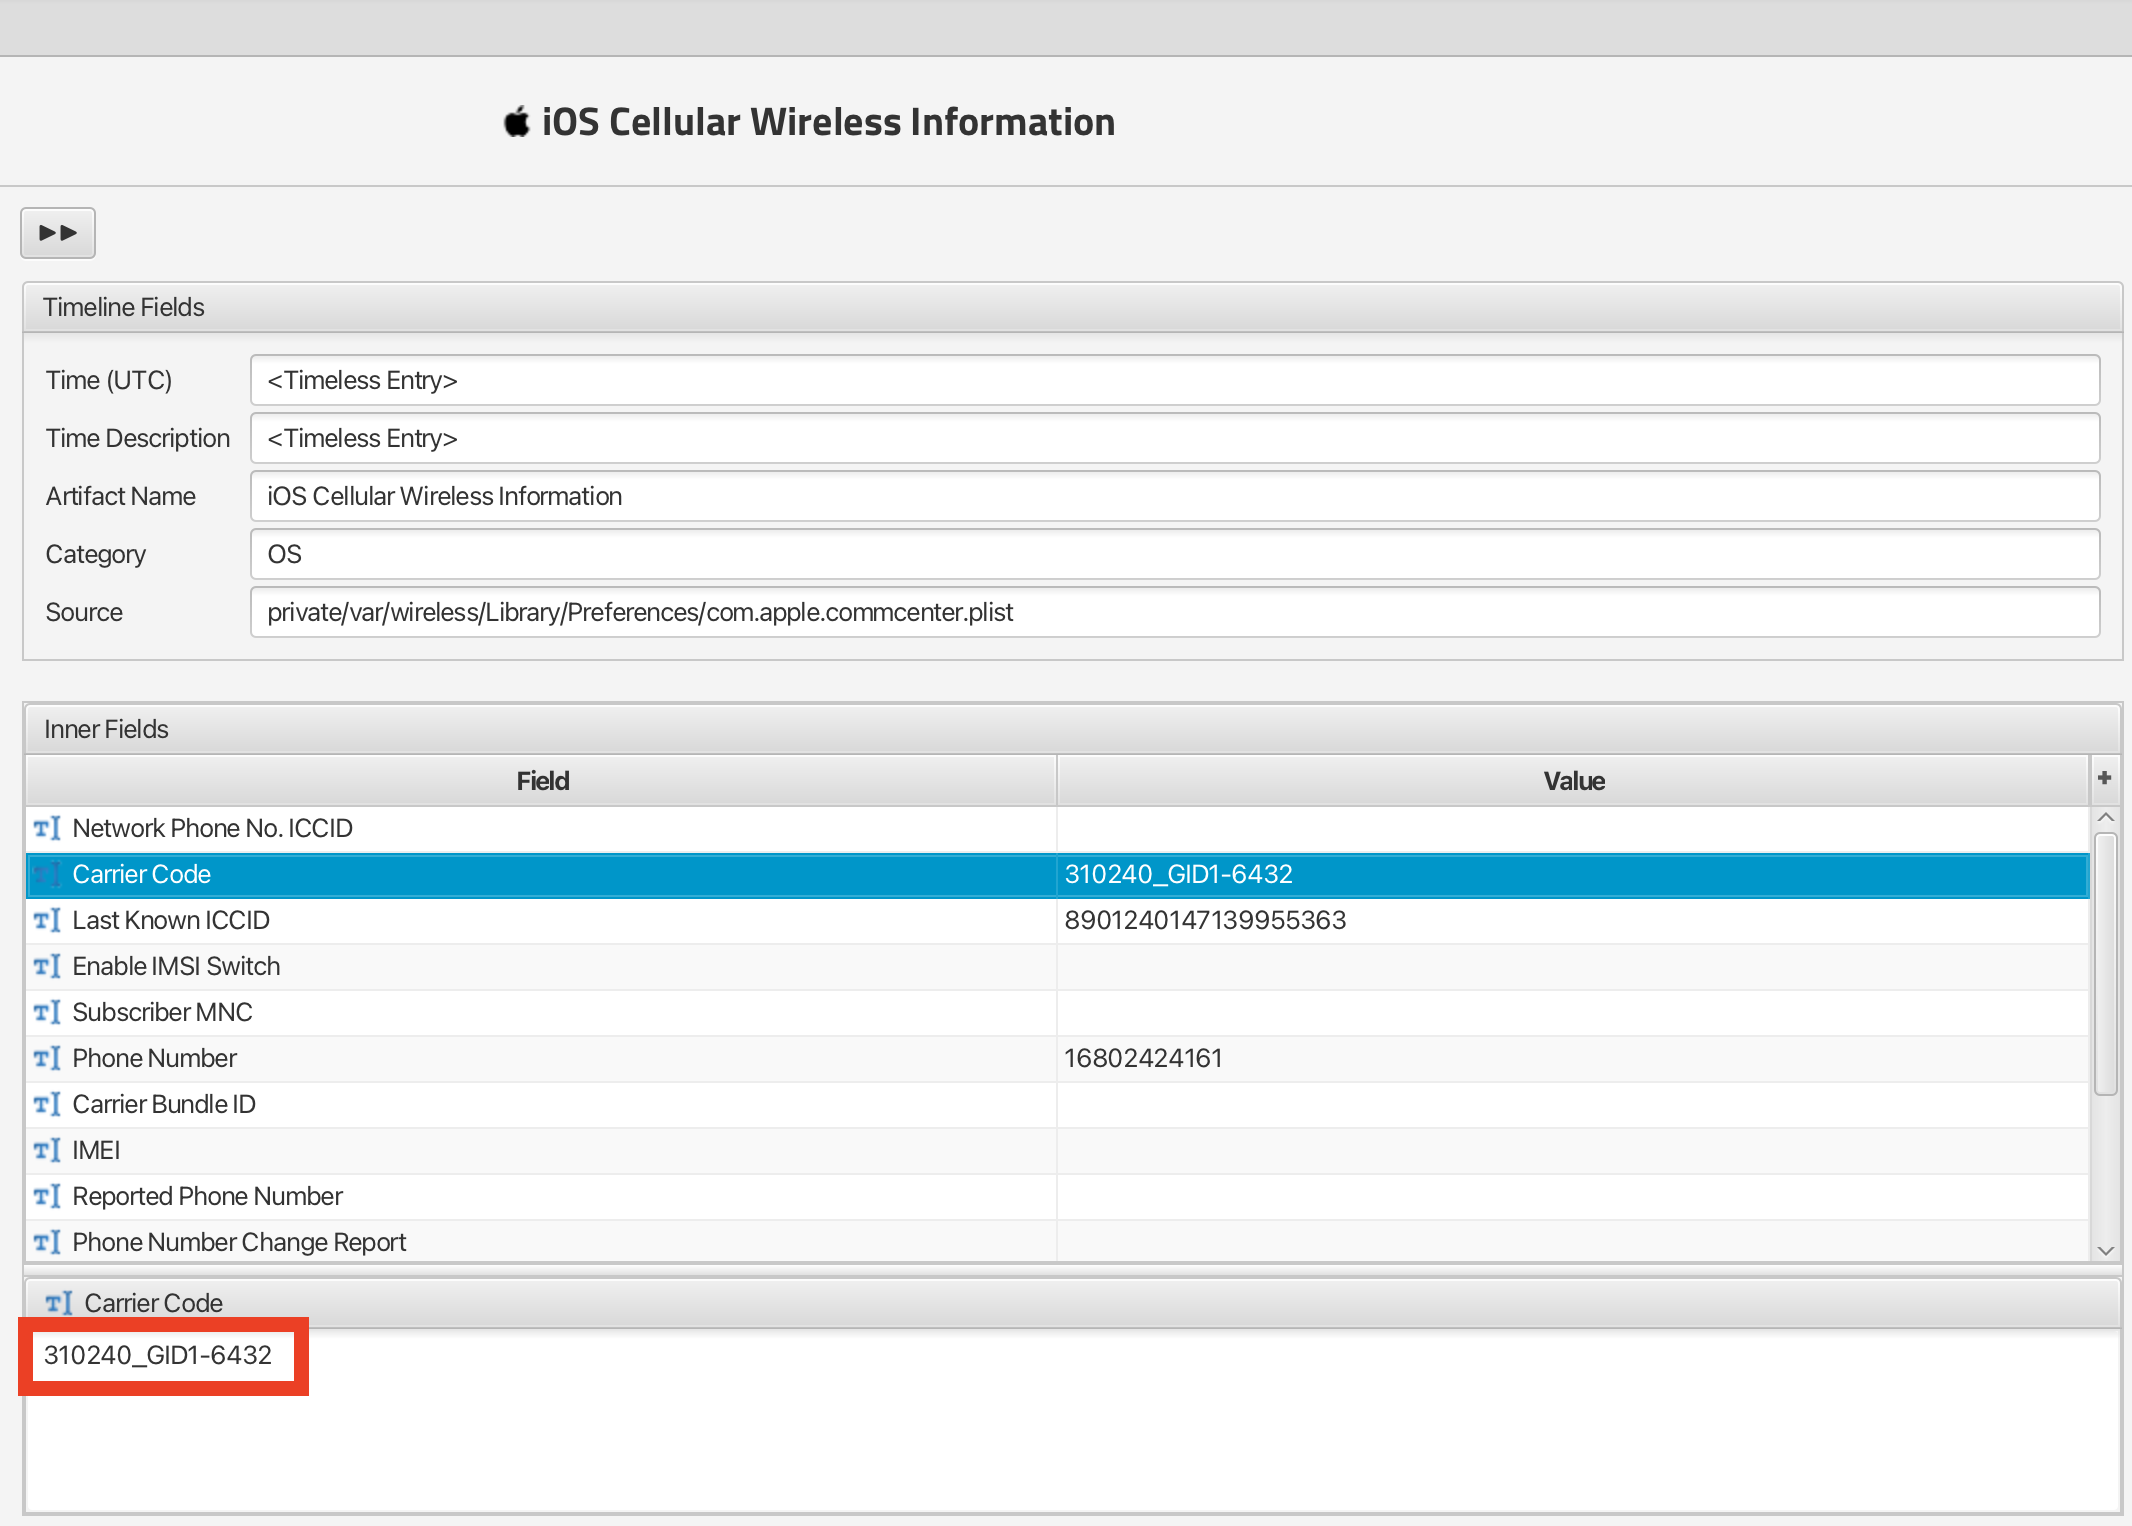Click ICCID value 8901240147139955363
2132x1526 pixels.
click(x=1205, y=920)
